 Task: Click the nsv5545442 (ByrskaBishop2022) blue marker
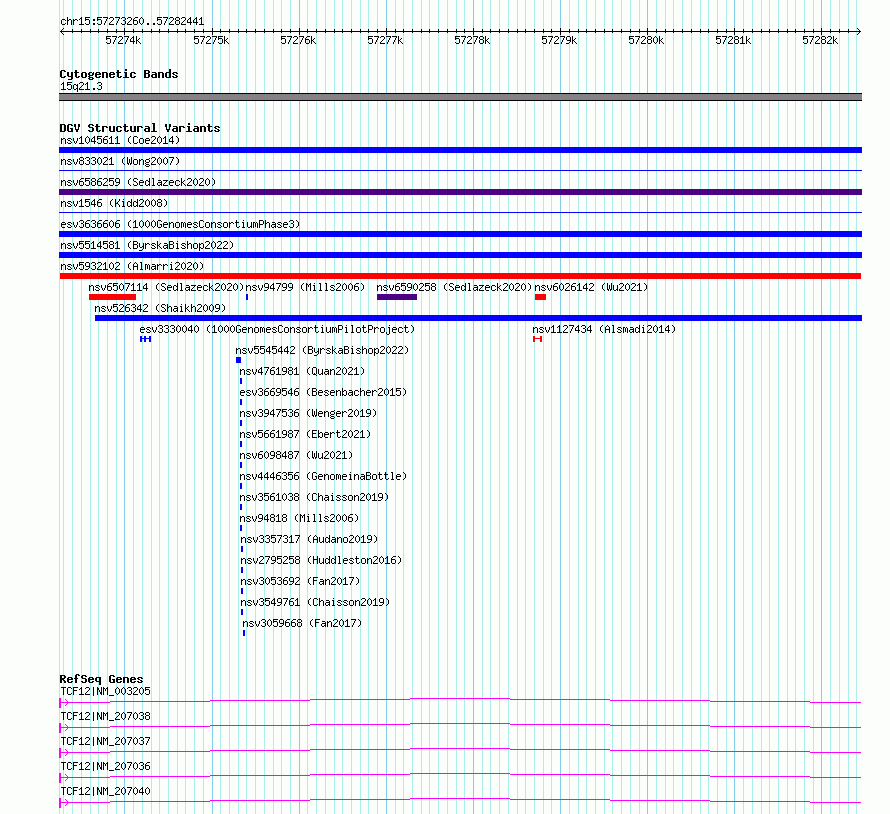[x=238, y=360]
